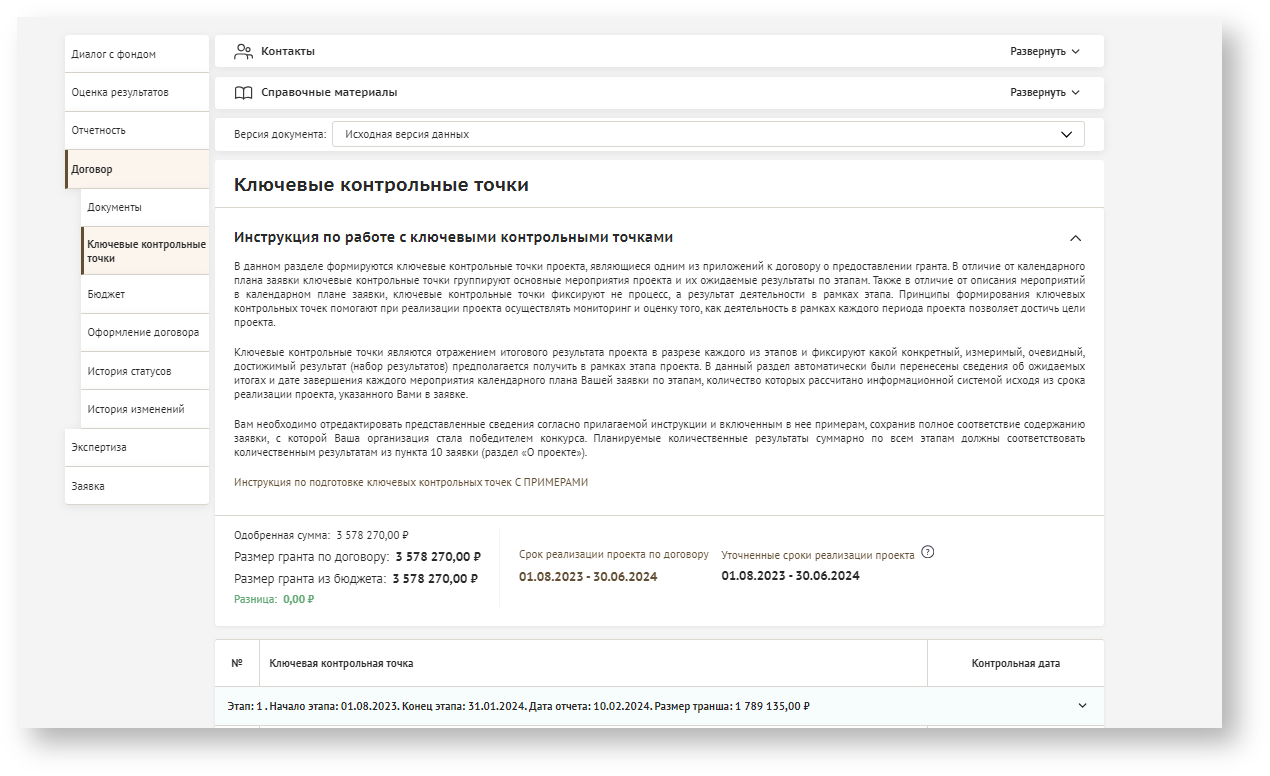1270x776 pixels.
Task: Click the question mark help icon
Action: coord(927,552)
